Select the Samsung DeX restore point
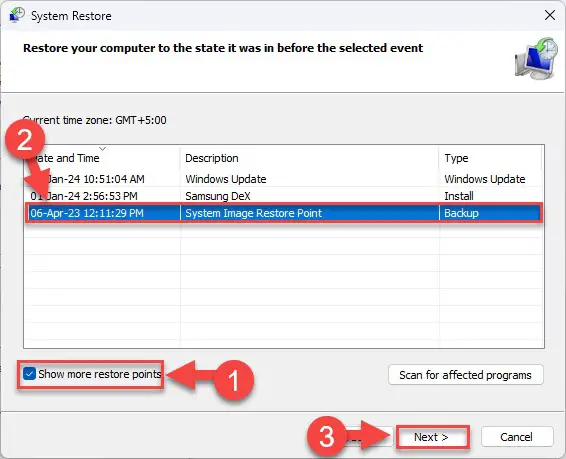566x459 pixels. tap(283, 196)
